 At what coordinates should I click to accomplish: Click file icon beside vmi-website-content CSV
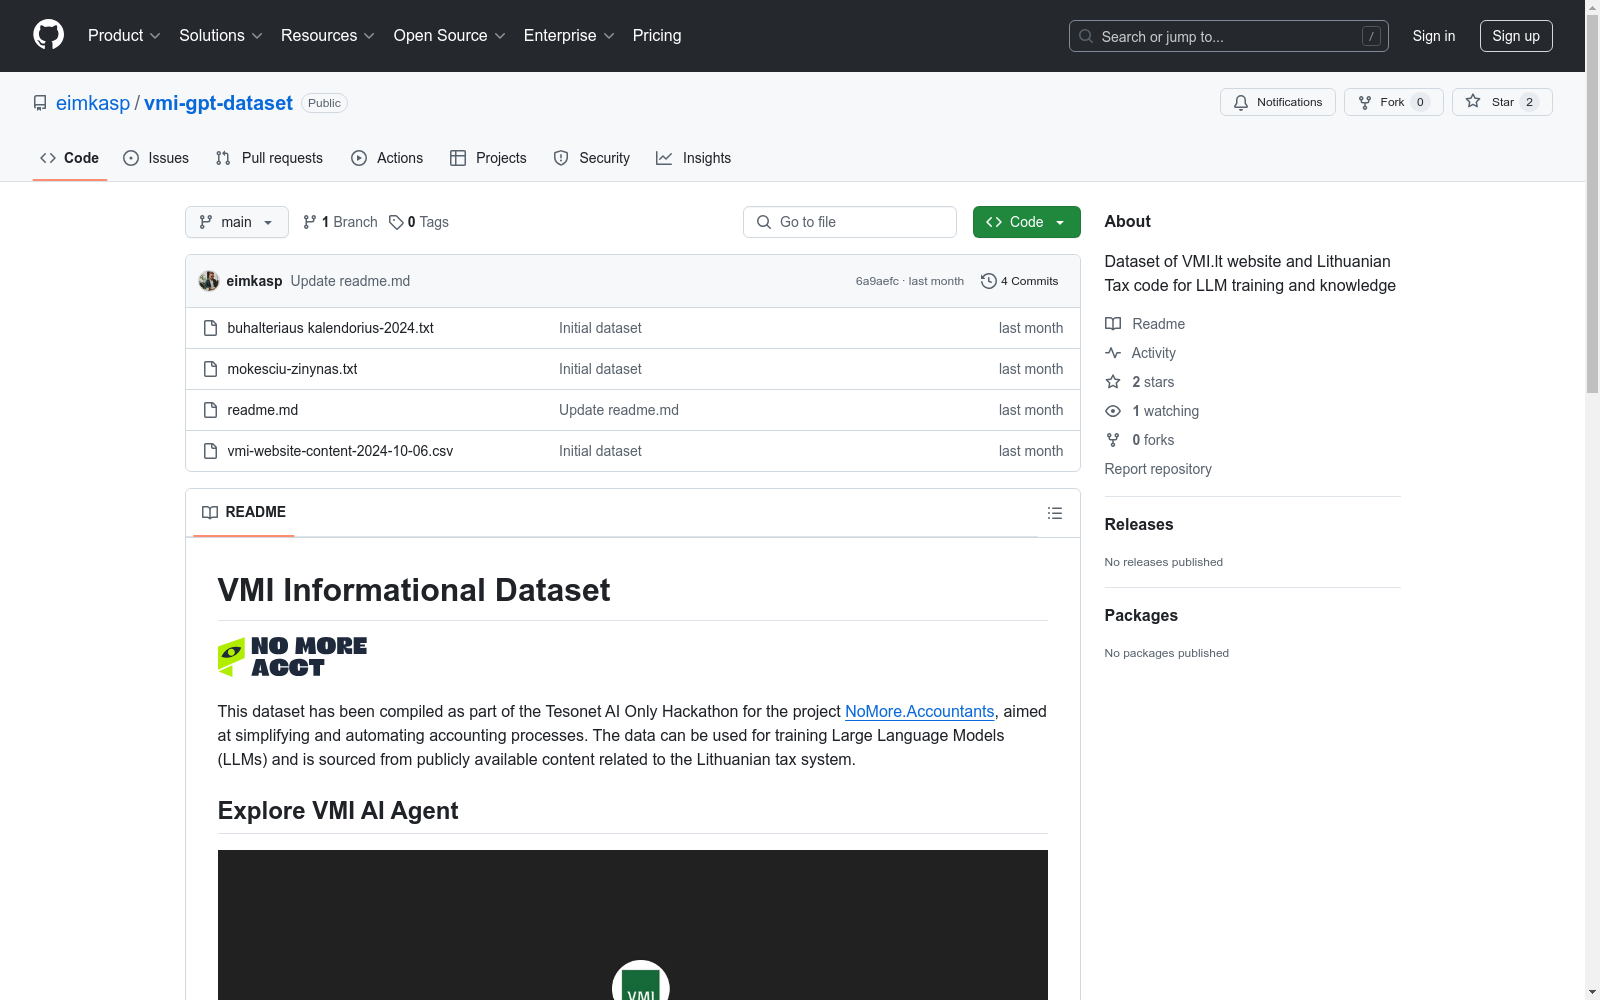click(x=210, y=451)
